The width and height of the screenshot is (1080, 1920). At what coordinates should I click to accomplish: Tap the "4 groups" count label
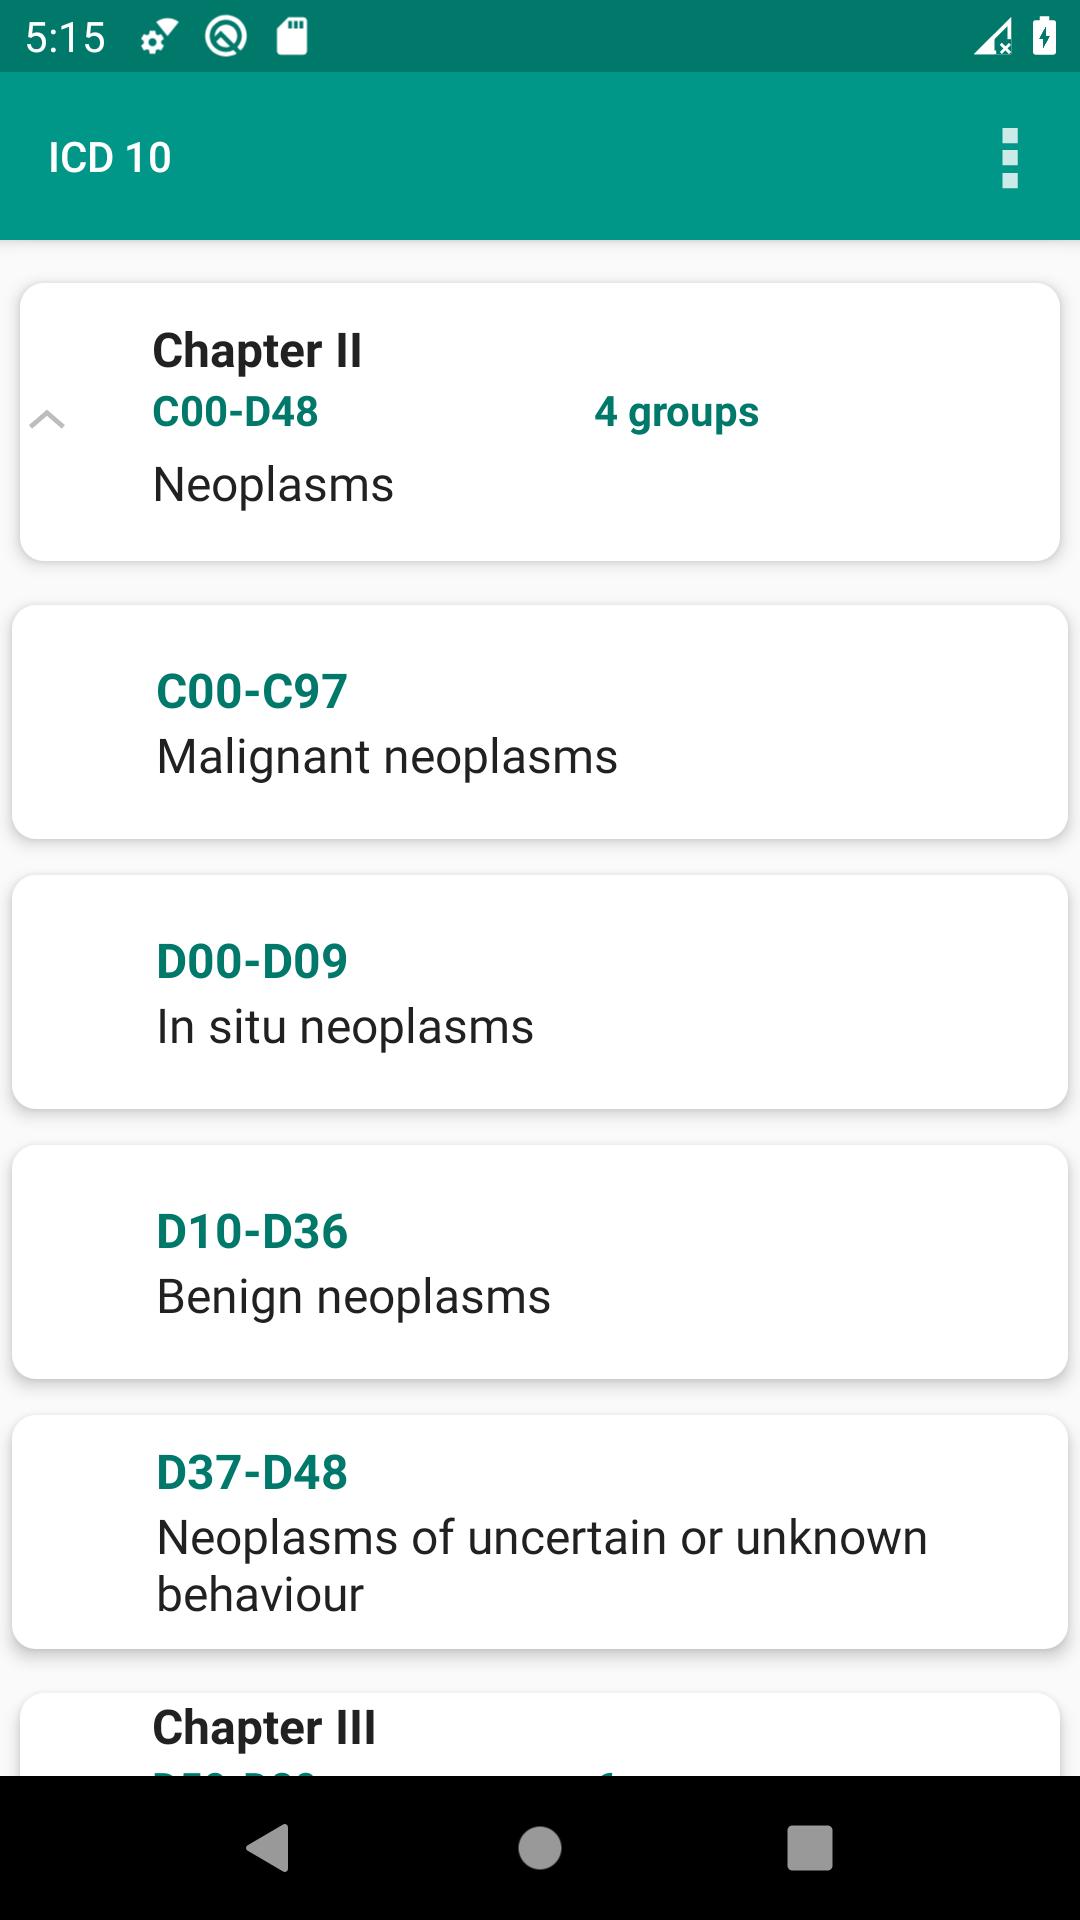(676, 412)
